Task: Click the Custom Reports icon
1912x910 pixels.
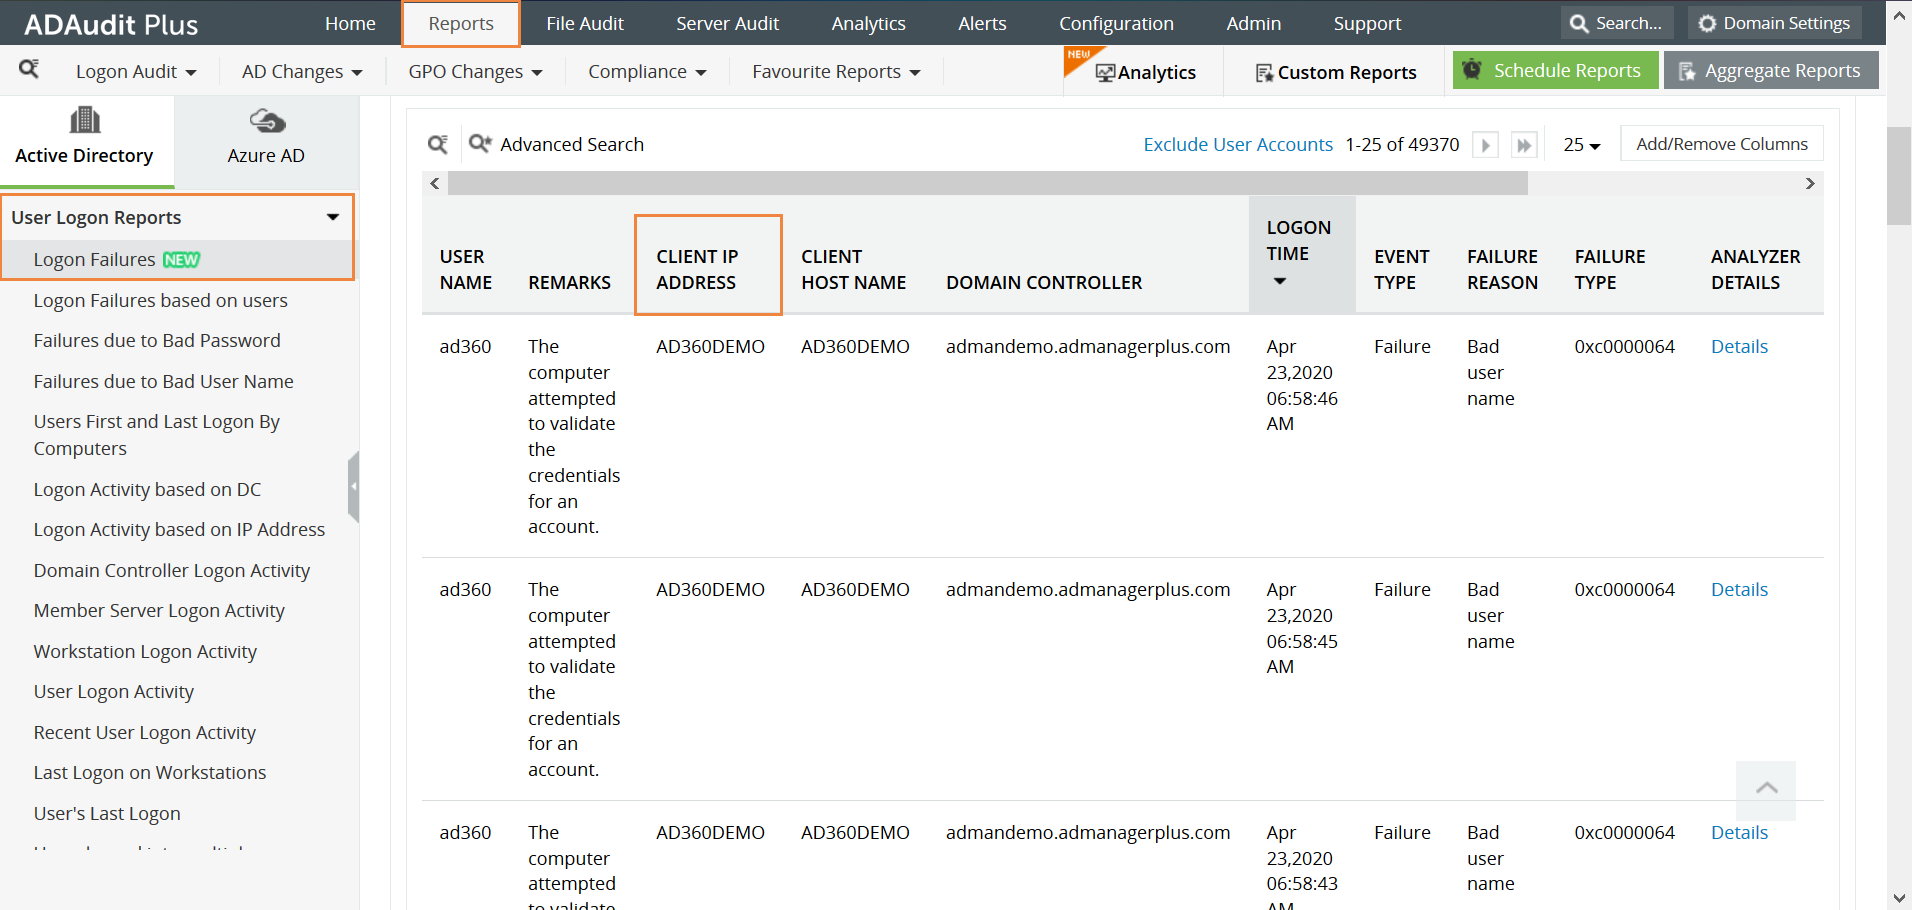Action: click(x=1264, y=73)
